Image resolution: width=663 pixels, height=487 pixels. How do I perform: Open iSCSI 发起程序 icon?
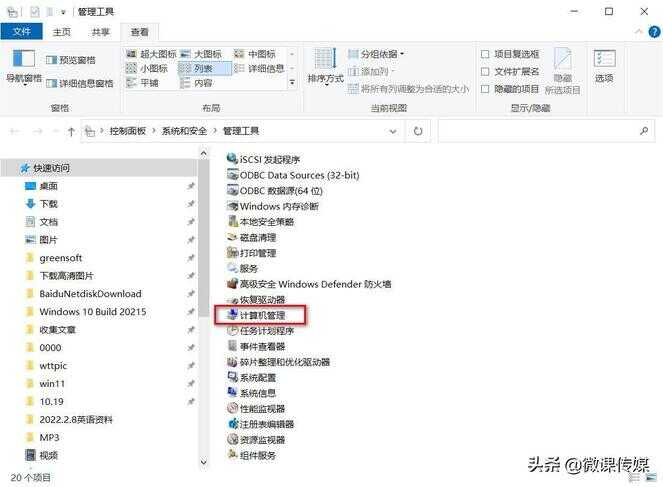[x=232, y=159]
